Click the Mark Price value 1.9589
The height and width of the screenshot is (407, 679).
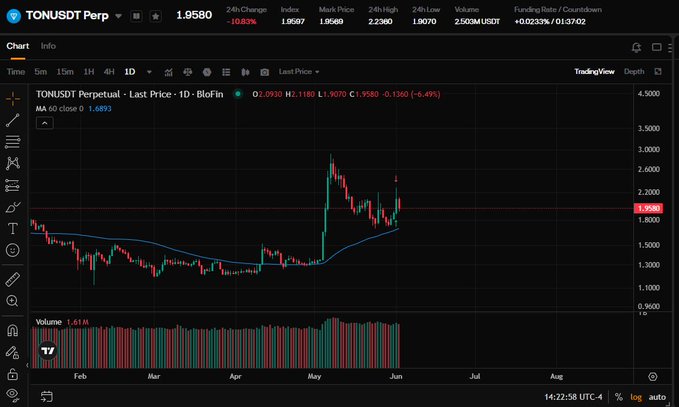331,22
